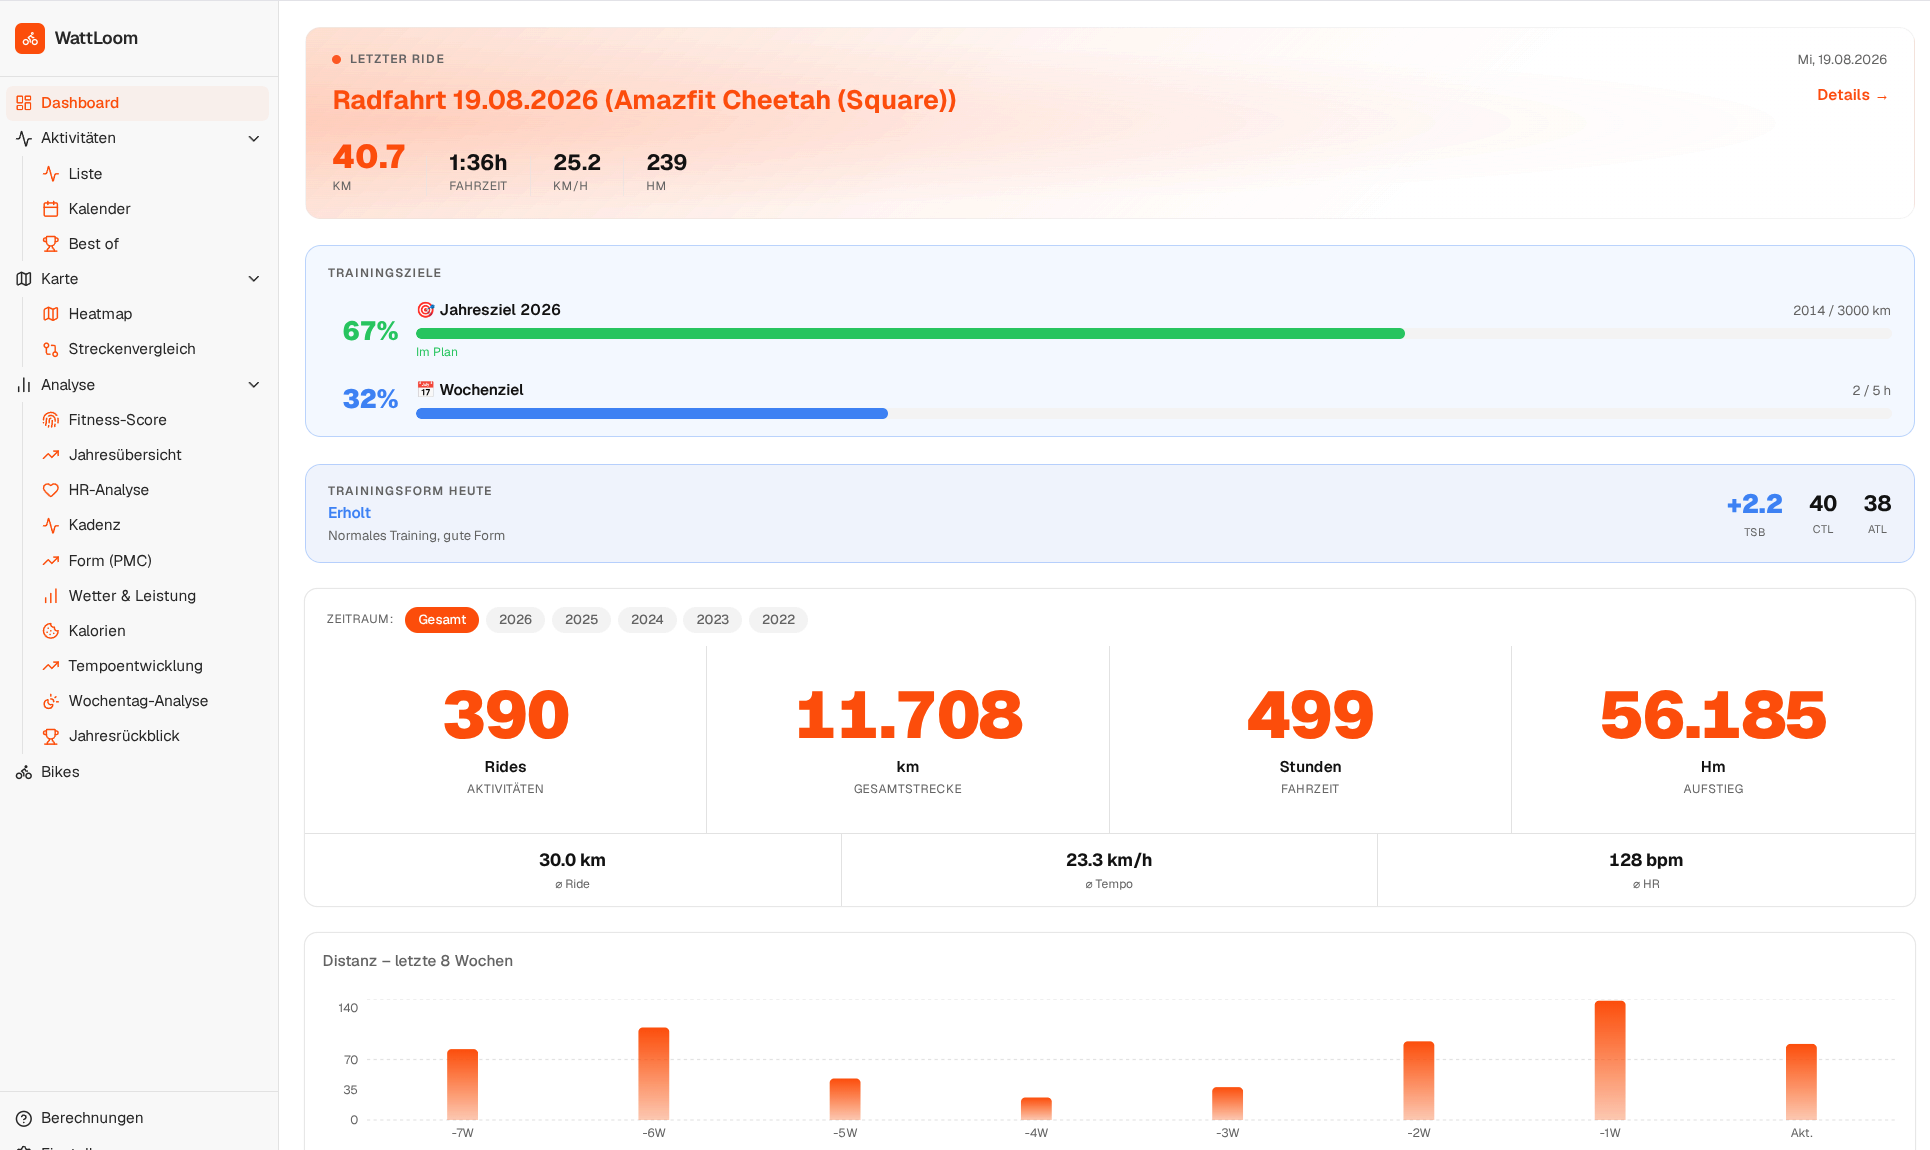Select the Gesamt time range pill
The height and width of the screenshot is (1150, 1930).
442,620
